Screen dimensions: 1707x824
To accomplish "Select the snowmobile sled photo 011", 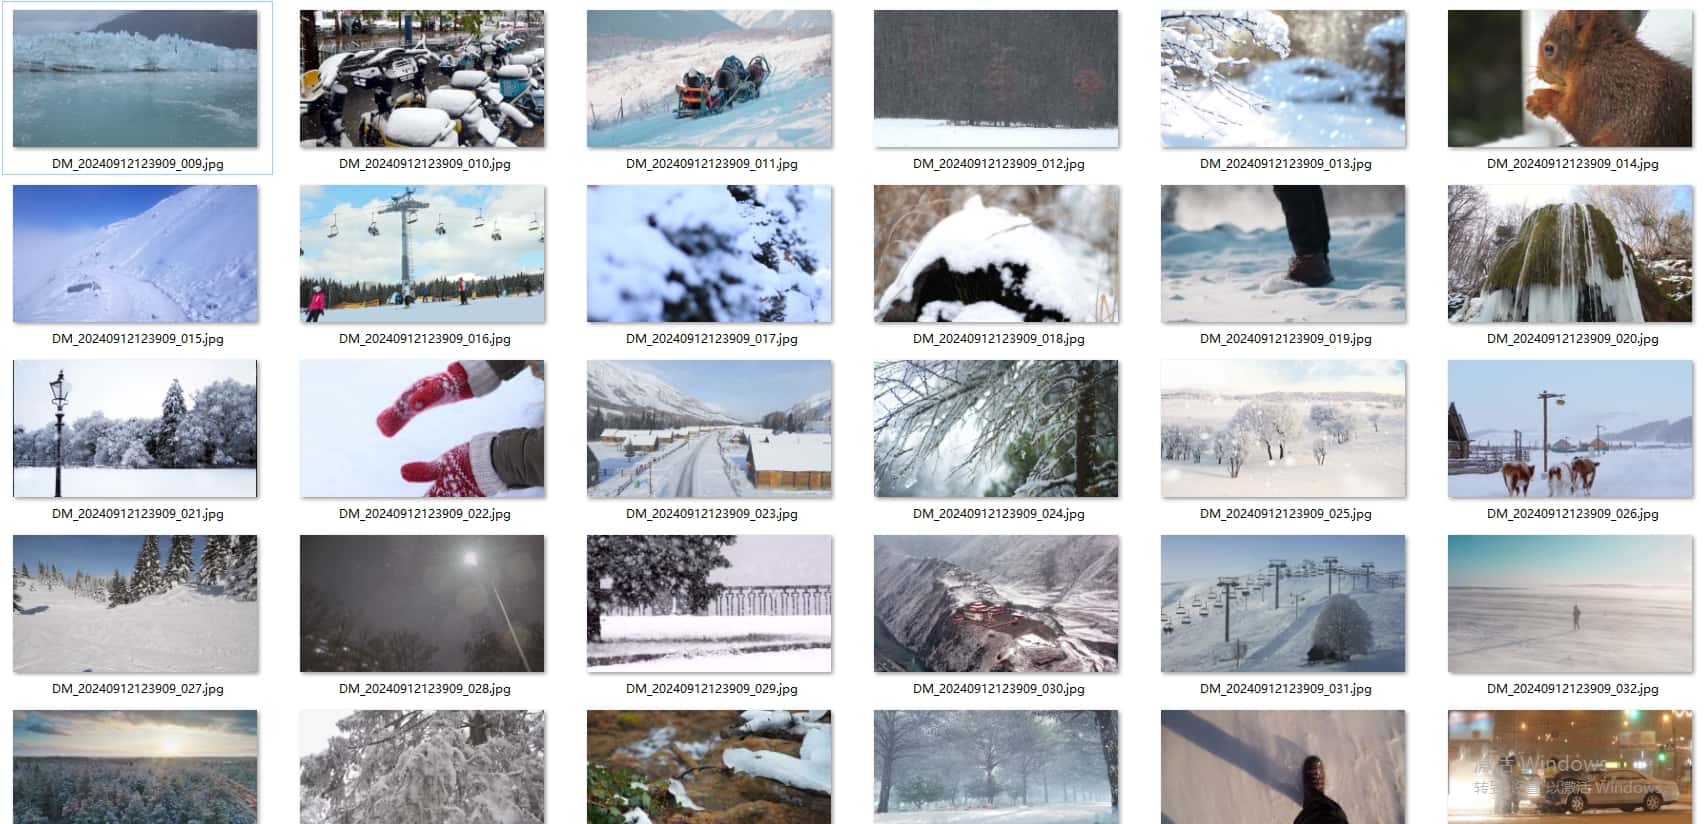I will click(x=709, y=79).
